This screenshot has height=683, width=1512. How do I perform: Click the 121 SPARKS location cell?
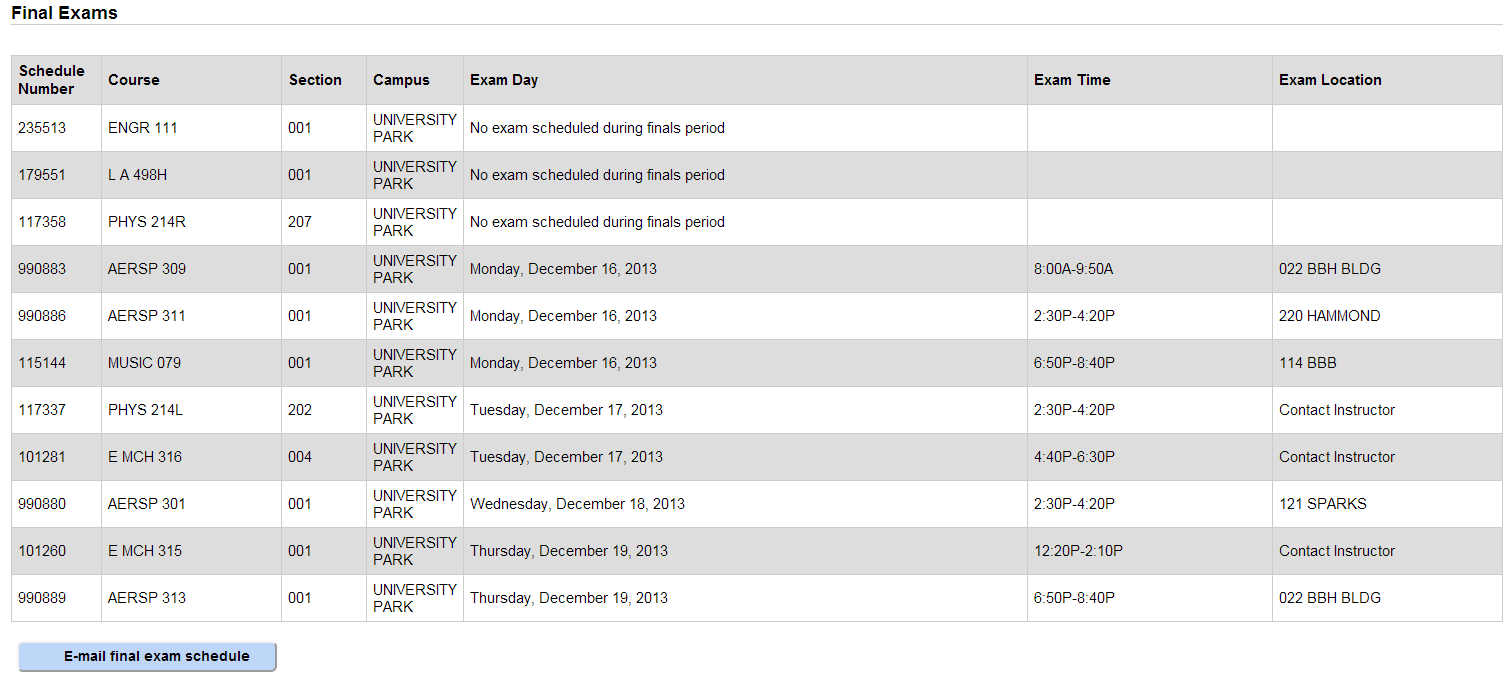click(1322, 504)
